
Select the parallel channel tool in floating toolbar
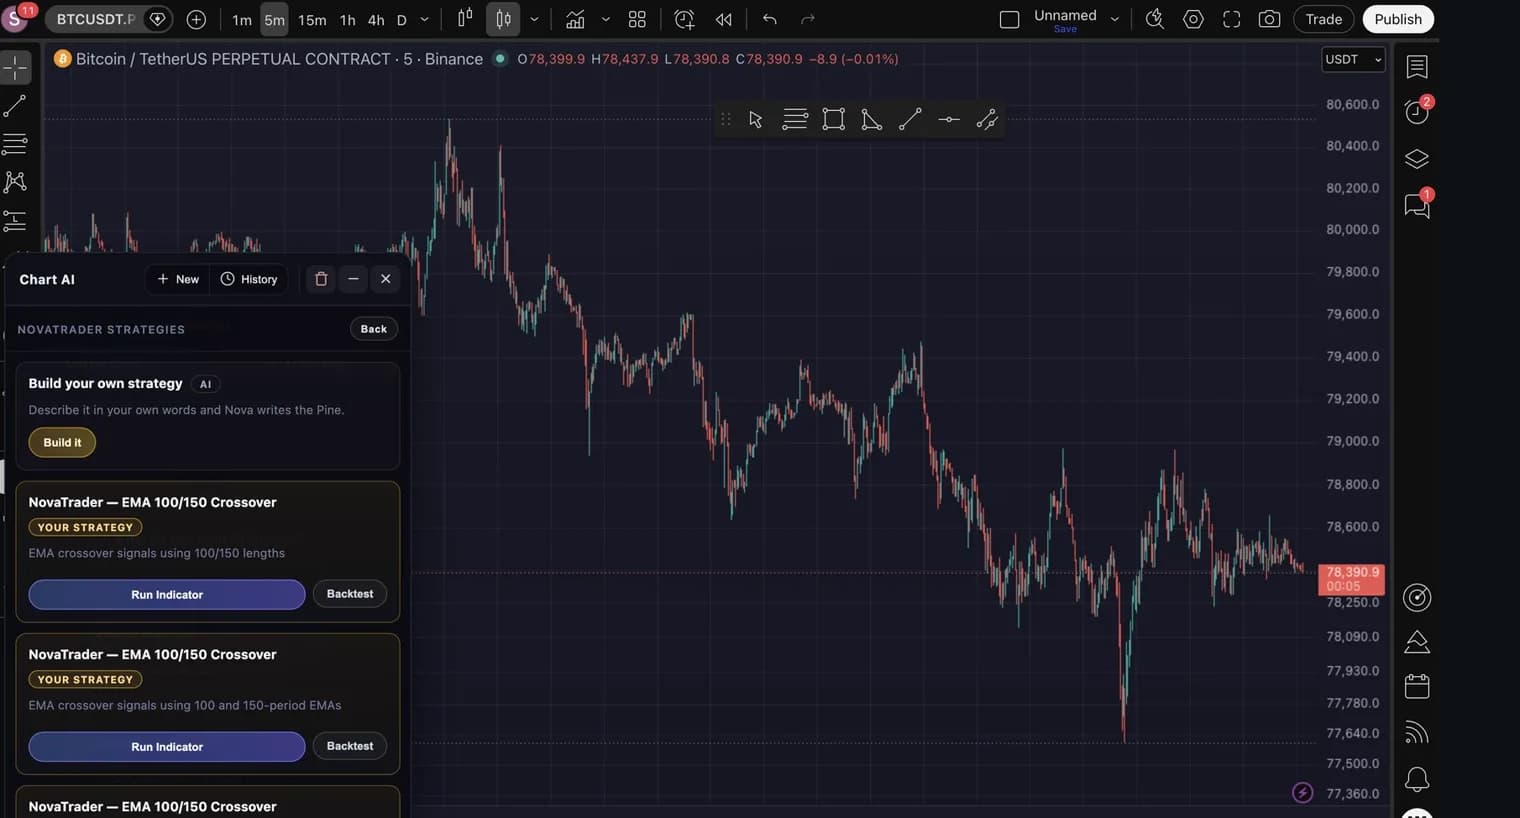pyautogui.click(x=987, y=120)
